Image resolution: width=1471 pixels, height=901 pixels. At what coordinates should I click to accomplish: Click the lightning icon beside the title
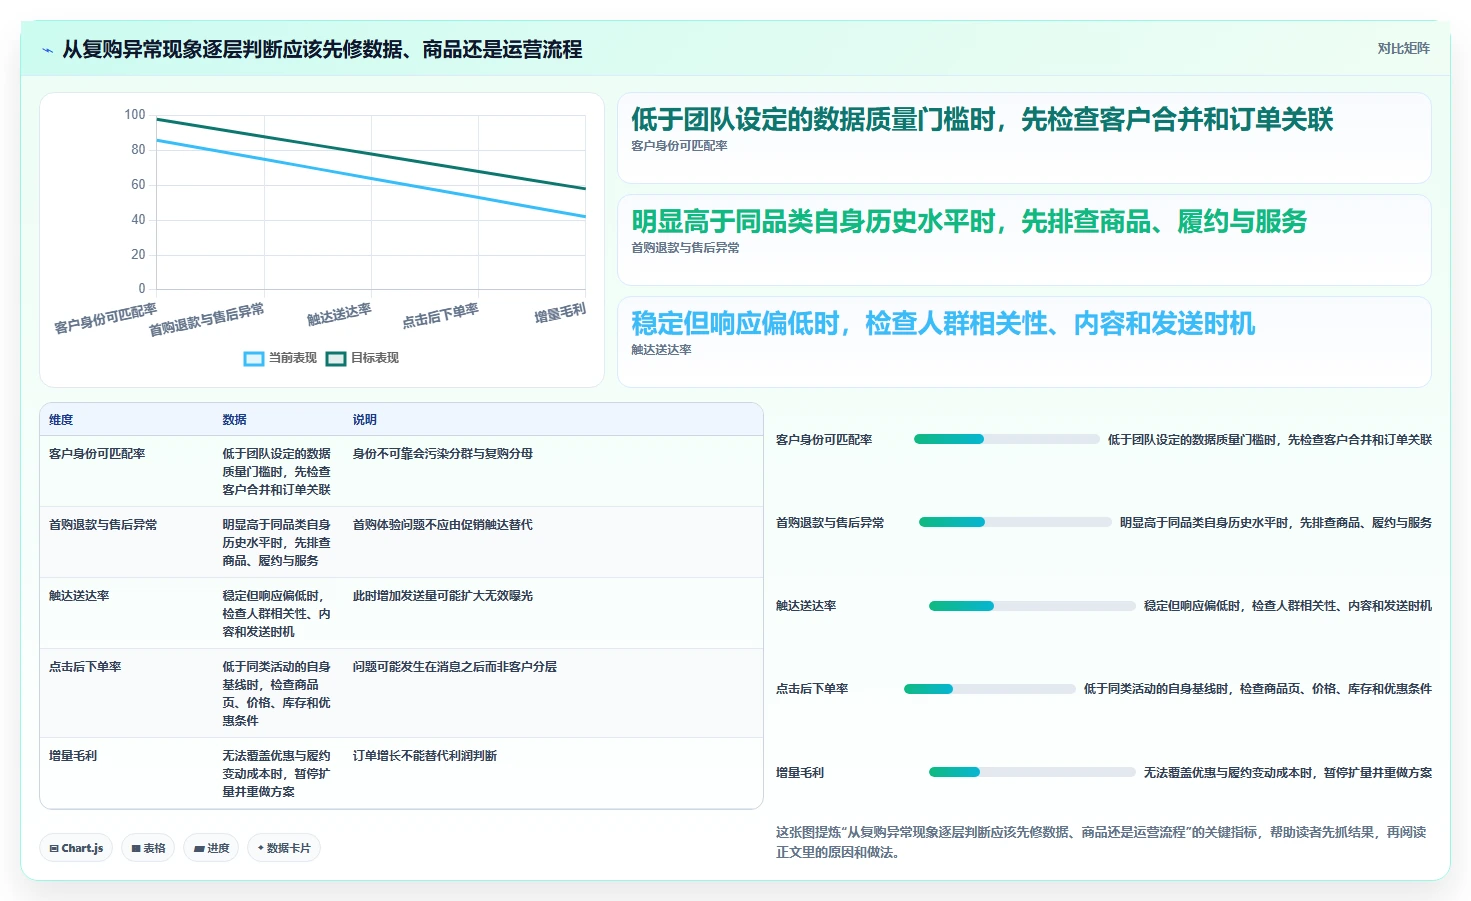pyautogui.click(x=47, y=50)
